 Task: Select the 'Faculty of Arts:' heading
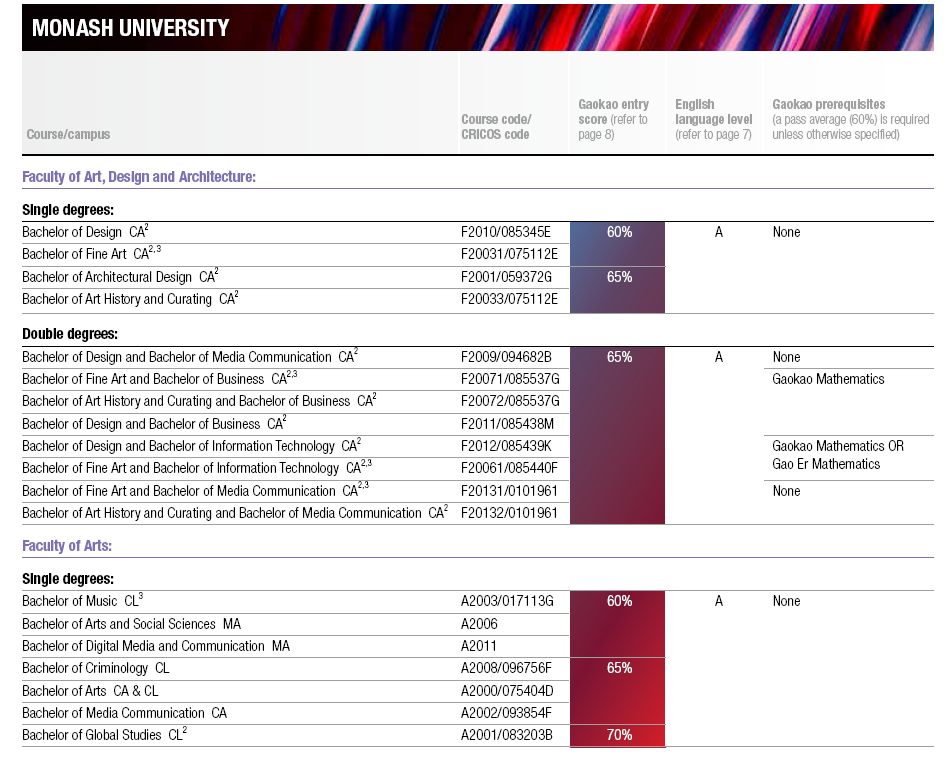[67, 545]
